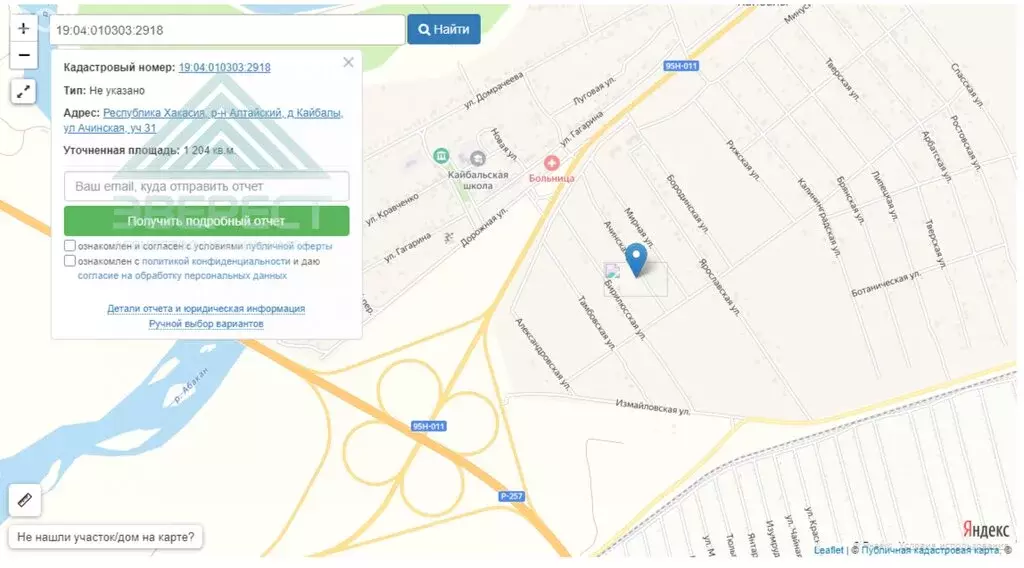Click the blue location pin marker
Screen dimensions: 1024x568
click(x=636, y=260)
